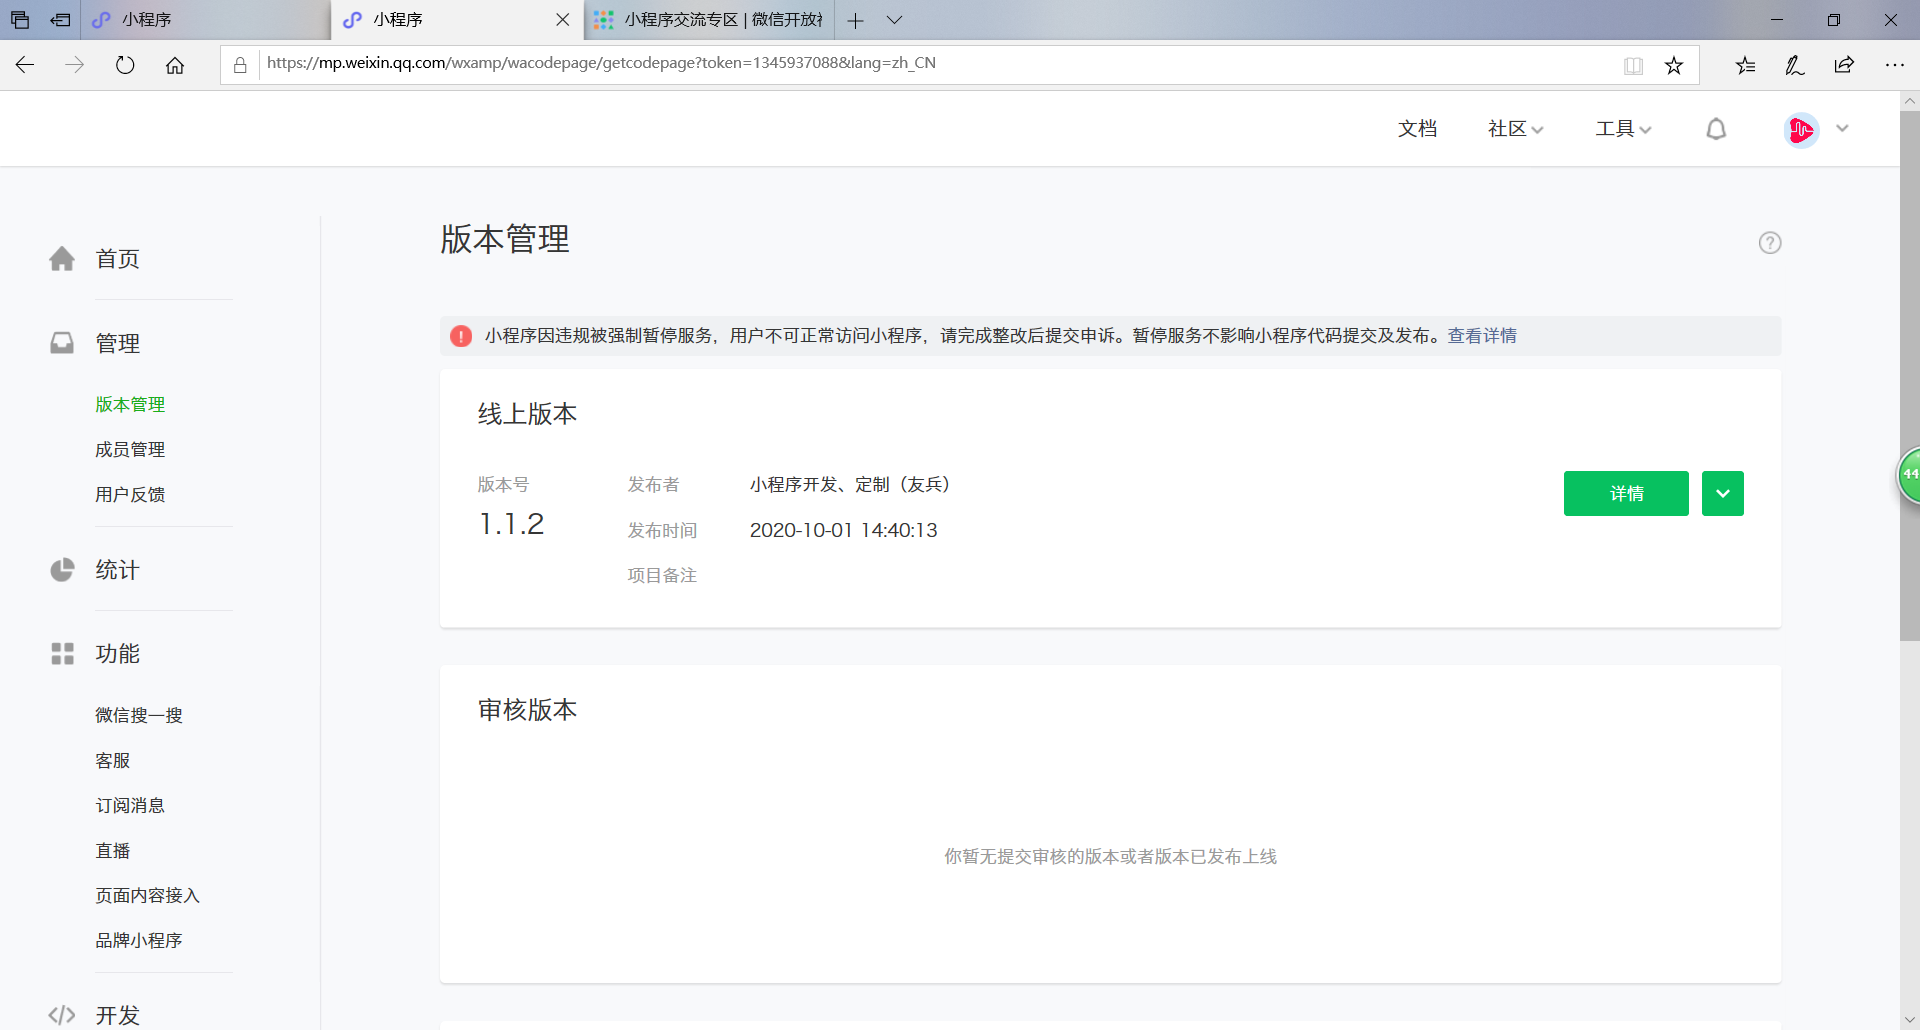
Task: Open the 文档 link in header
Action: [1417, 129]
